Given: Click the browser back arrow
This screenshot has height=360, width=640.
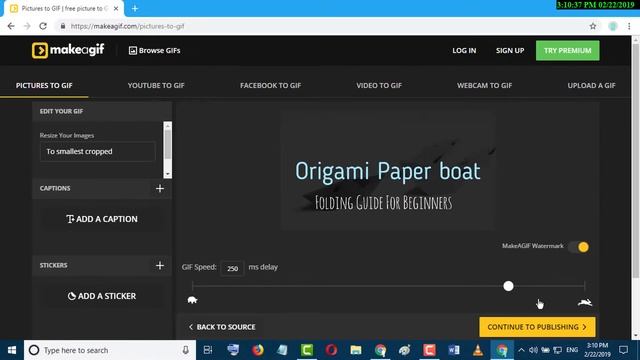Looking at the screenshot, I should (11, 26).
